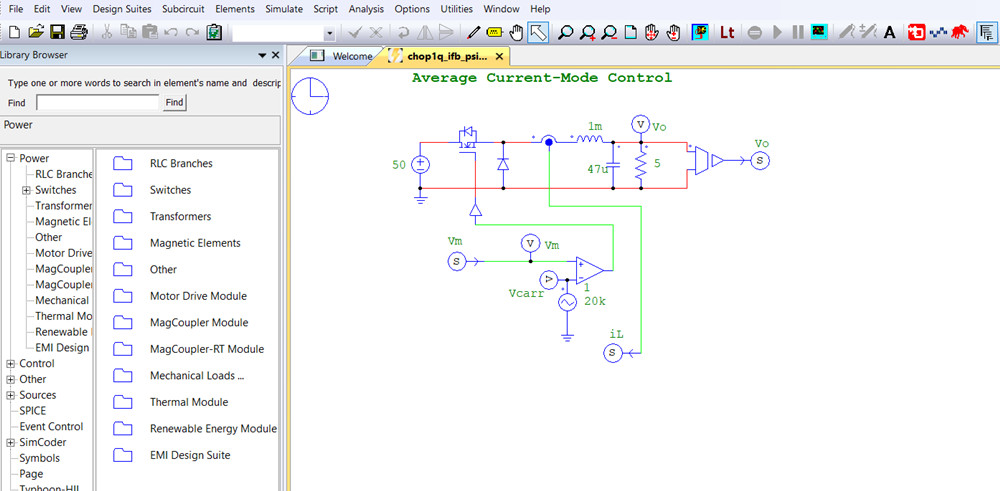
Task: Activate the arrow selection tool
Action: [538, 33]
